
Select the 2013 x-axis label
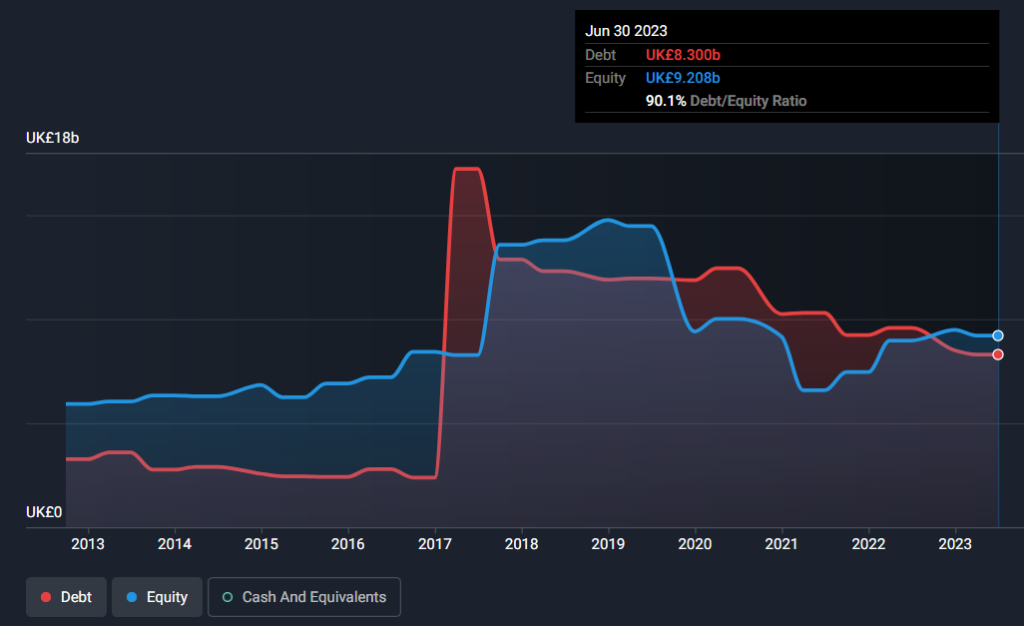(x=88, y=544)
